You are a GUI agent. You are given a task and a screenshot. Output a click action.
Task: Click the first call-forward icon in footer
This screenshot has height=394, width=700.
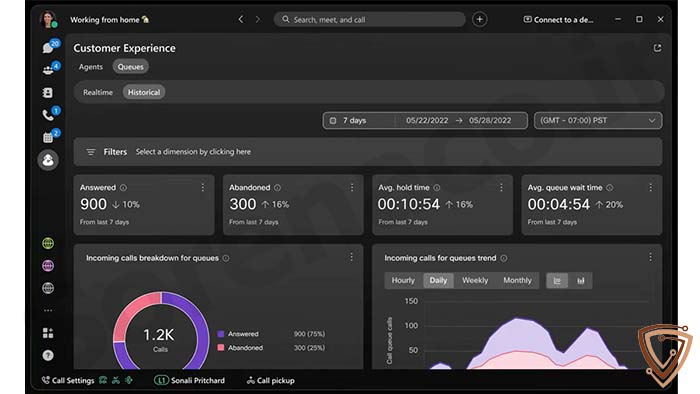(103, 380)
